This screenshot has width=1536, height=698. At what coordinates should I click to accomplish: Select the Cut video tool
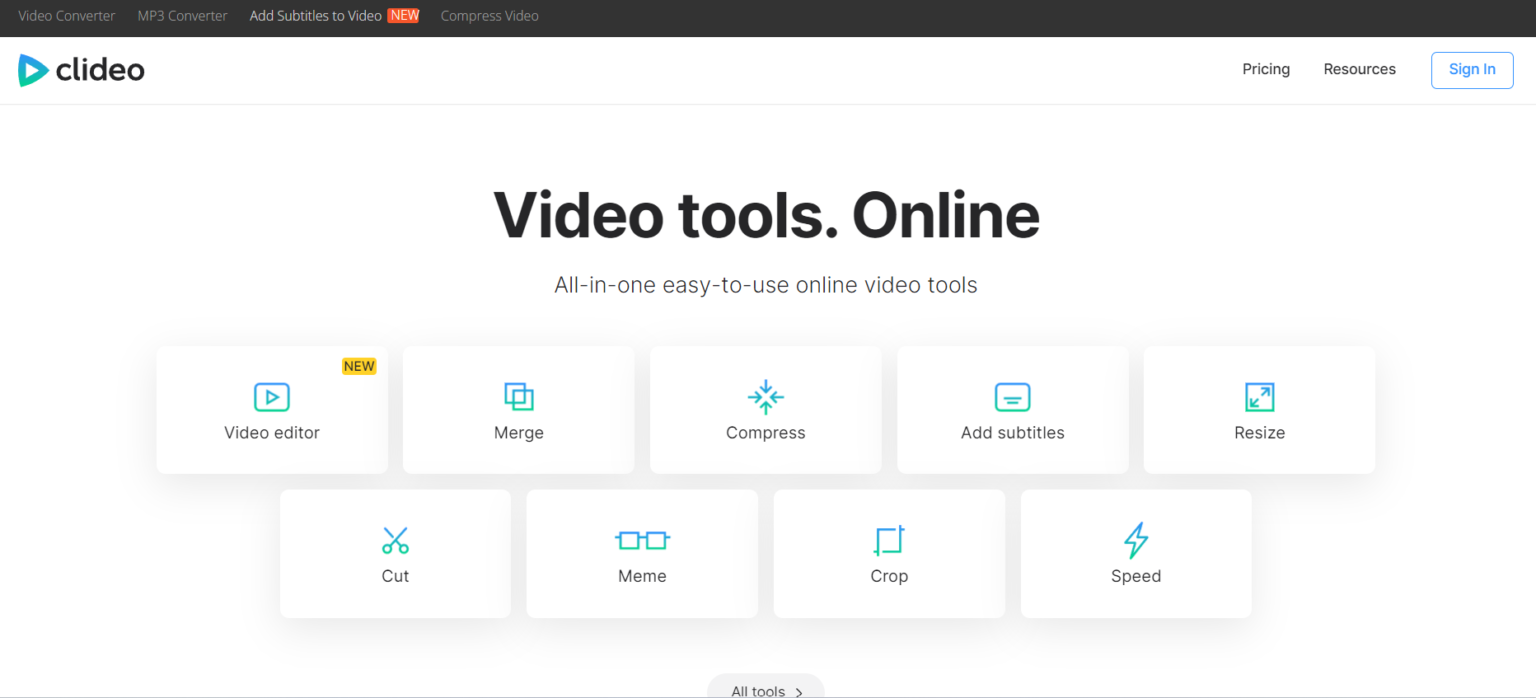pyautogui.click(x=395, y=554)
